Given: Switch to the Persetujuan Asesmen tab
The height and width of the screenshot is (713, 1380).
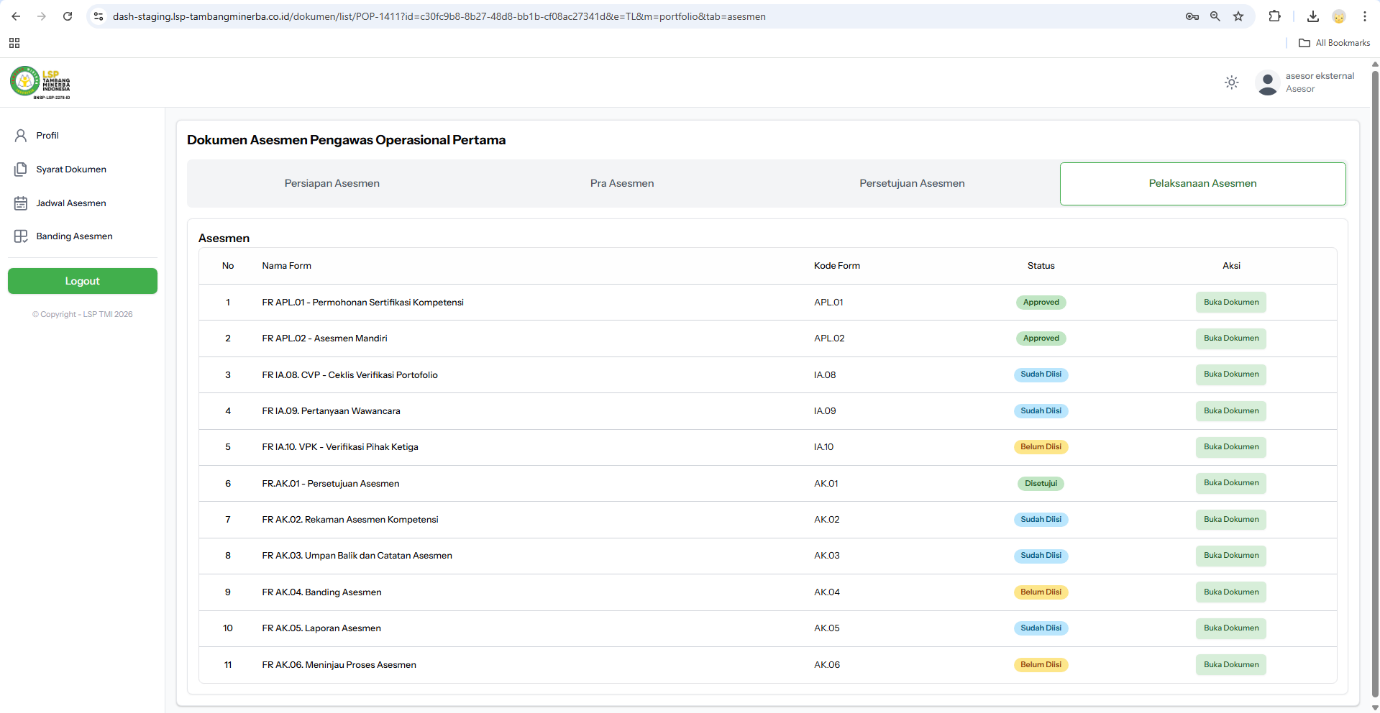Looking at the screenshot, I should coord(912,183).
